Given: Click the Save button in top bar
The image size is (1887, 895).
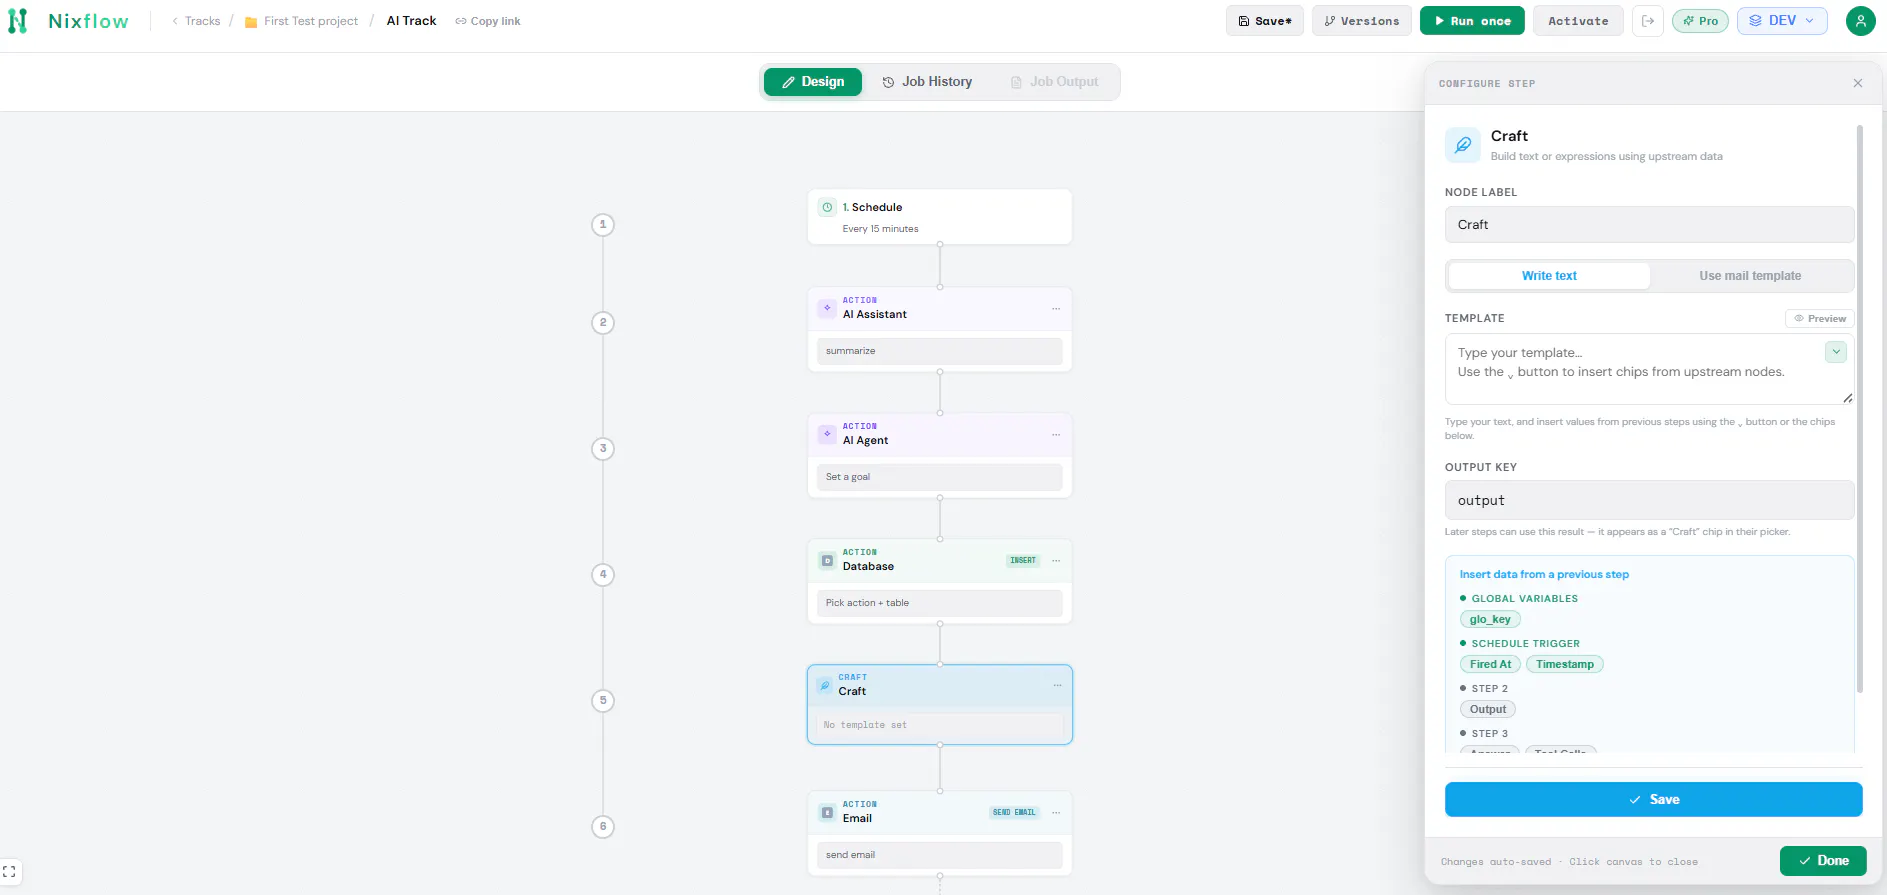Looking at the screenshot, I should [1264, 21].
